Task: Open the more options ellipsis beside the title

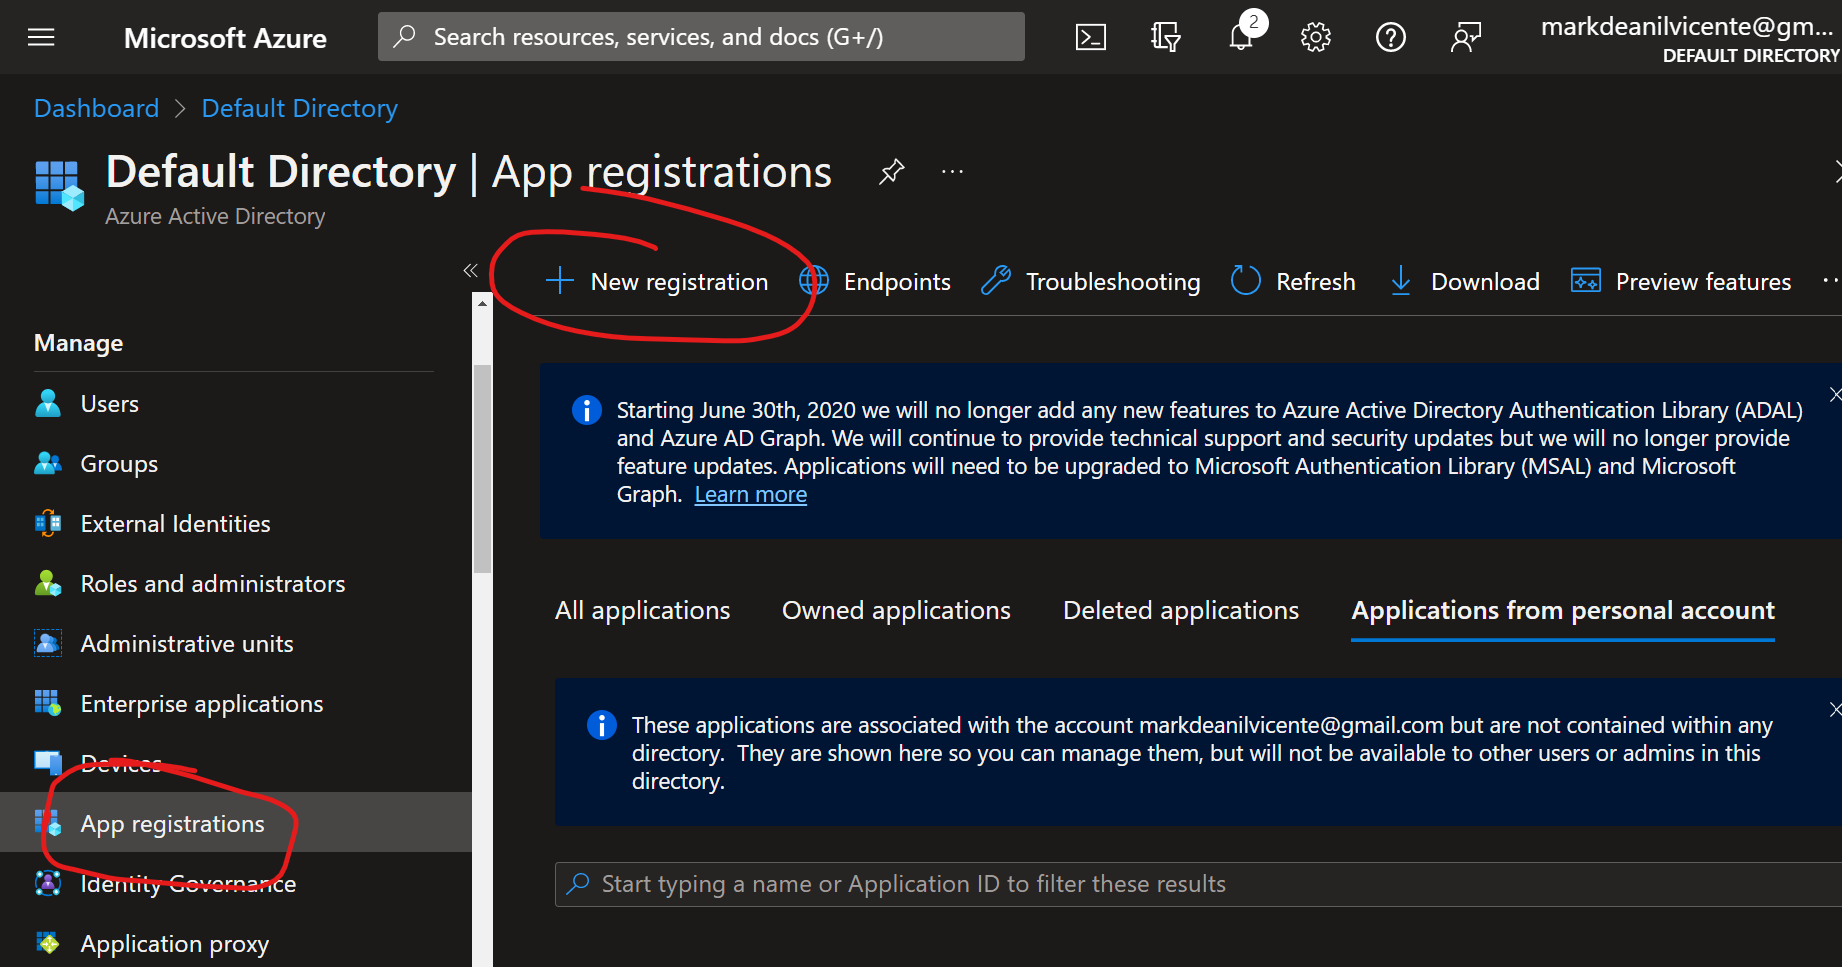Action: pyautogui.click(x=952, y=172)
